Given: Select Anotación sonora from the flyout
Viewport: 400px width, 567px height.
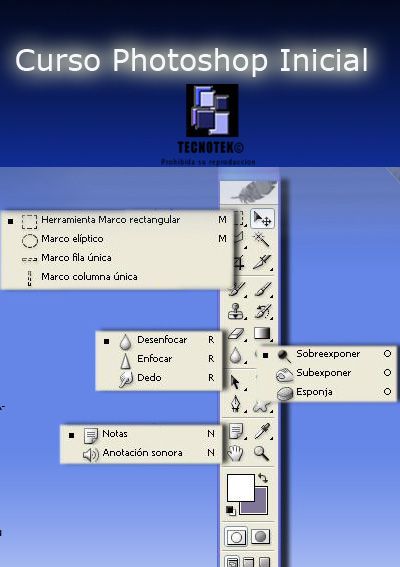Looking at the screenshot, I should [x=141, y=453].
